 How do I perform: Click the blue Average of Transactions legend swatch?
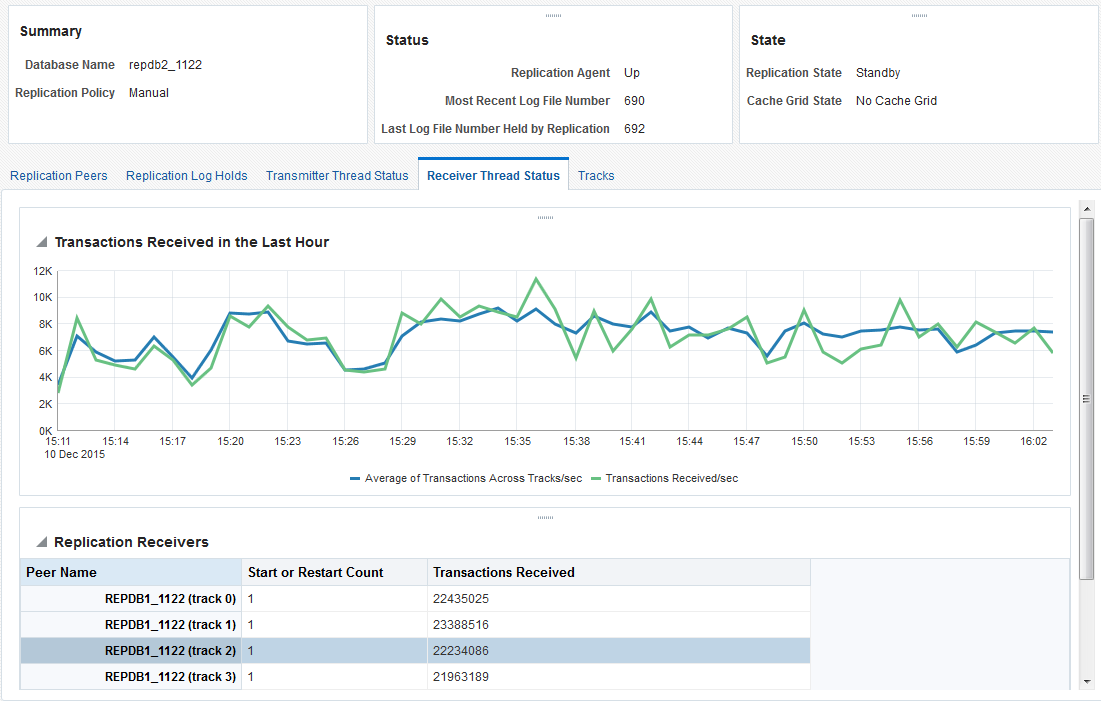coord(354,479)
